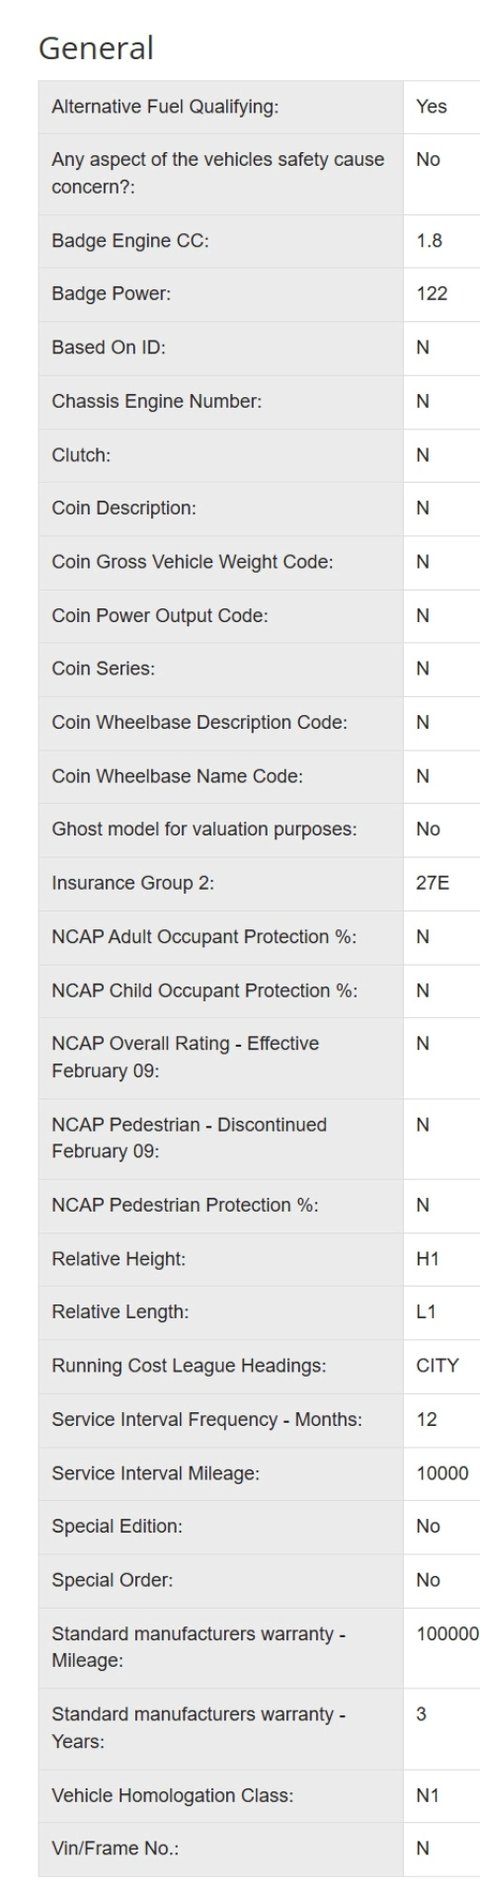
Task: Click NCAP Overall Rating - Effective February 09 label
Action: click(x=185, y=1057)
